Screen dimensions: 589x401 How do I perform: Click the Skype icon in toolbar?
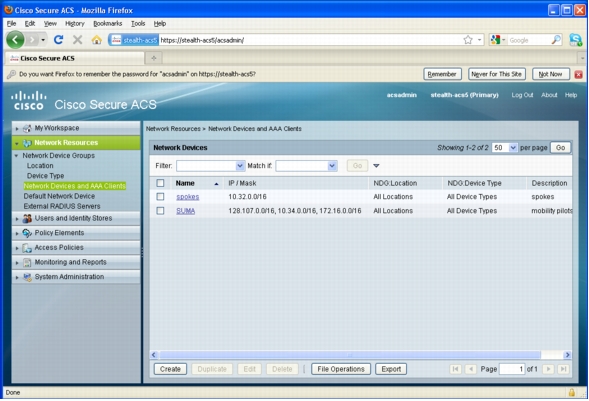575,40
